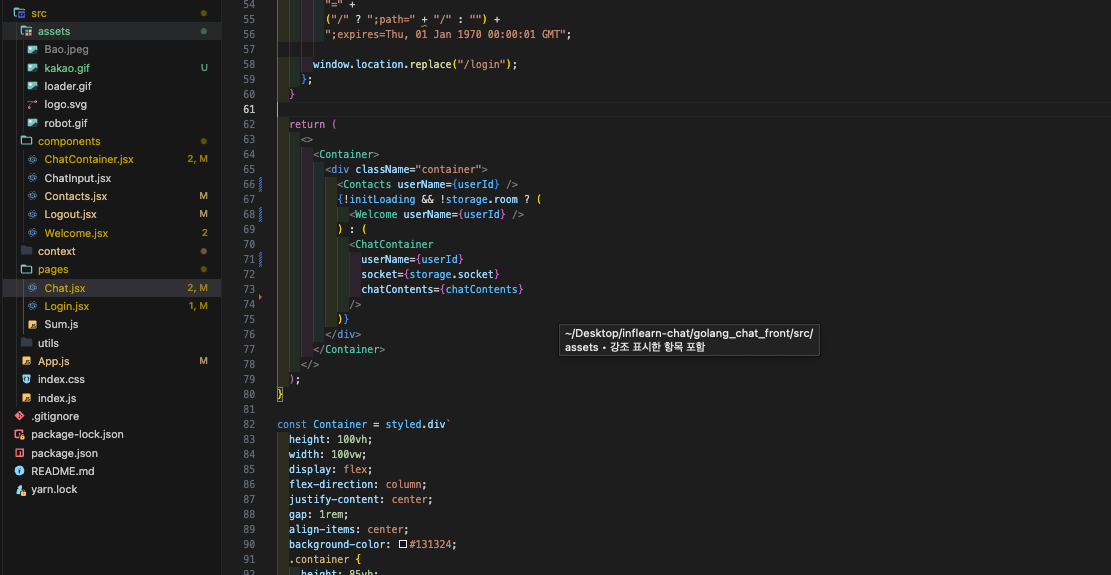Click 'flex-direction: column;' style line
This screenshot has height=575, width=1111.
coord(358,485)
